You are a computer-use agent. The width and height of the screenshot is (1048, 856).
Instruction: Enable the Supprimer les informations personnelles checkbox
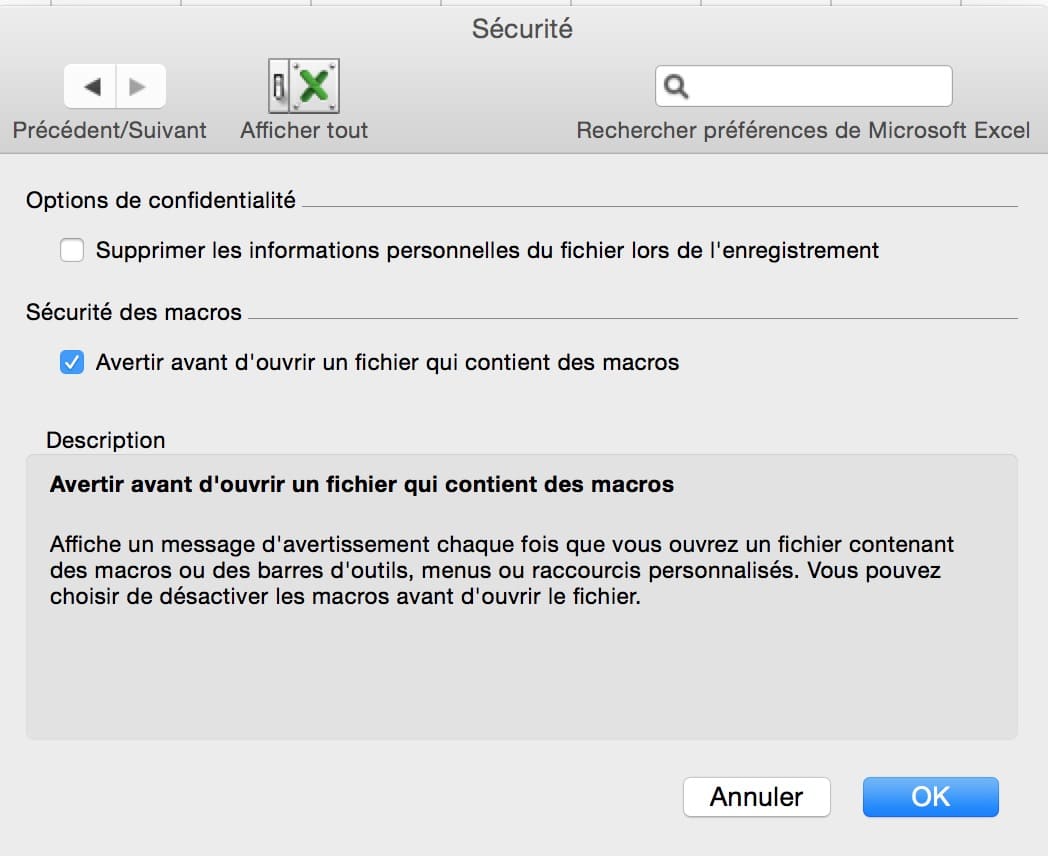pyautogui.click(x=72, y=250)
